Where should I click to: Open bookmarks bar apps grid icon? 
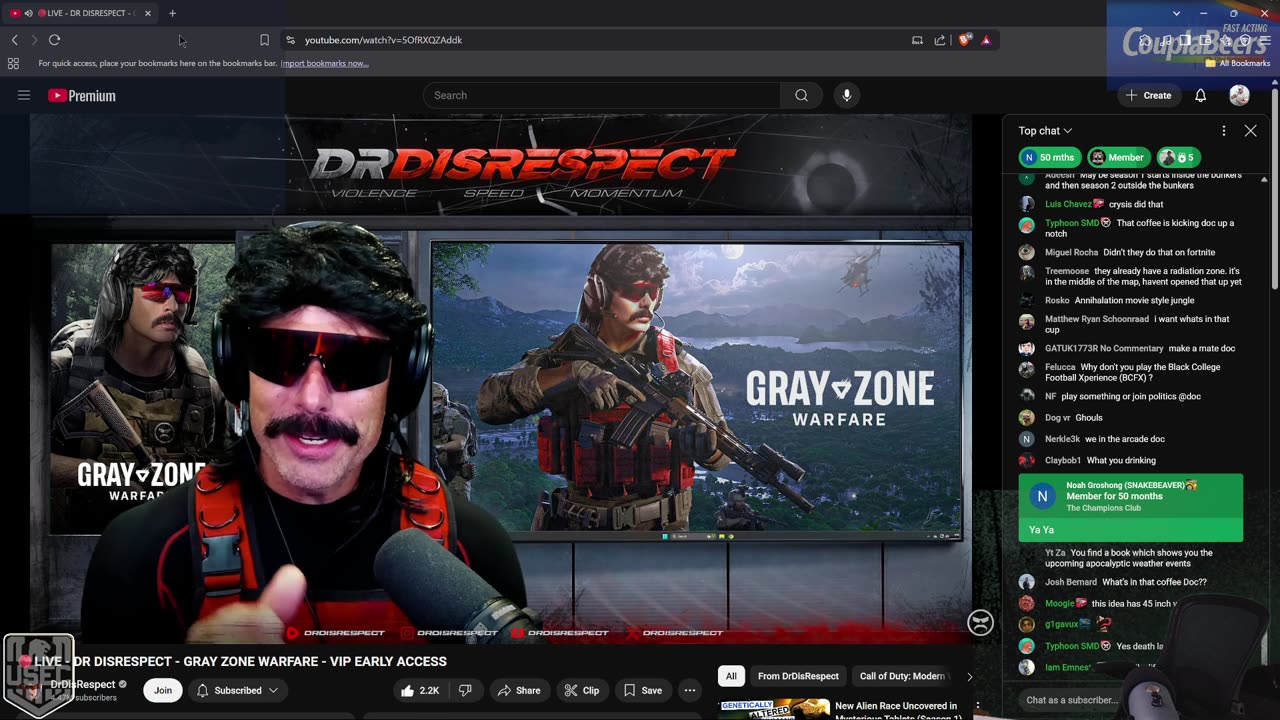(13, 63)
